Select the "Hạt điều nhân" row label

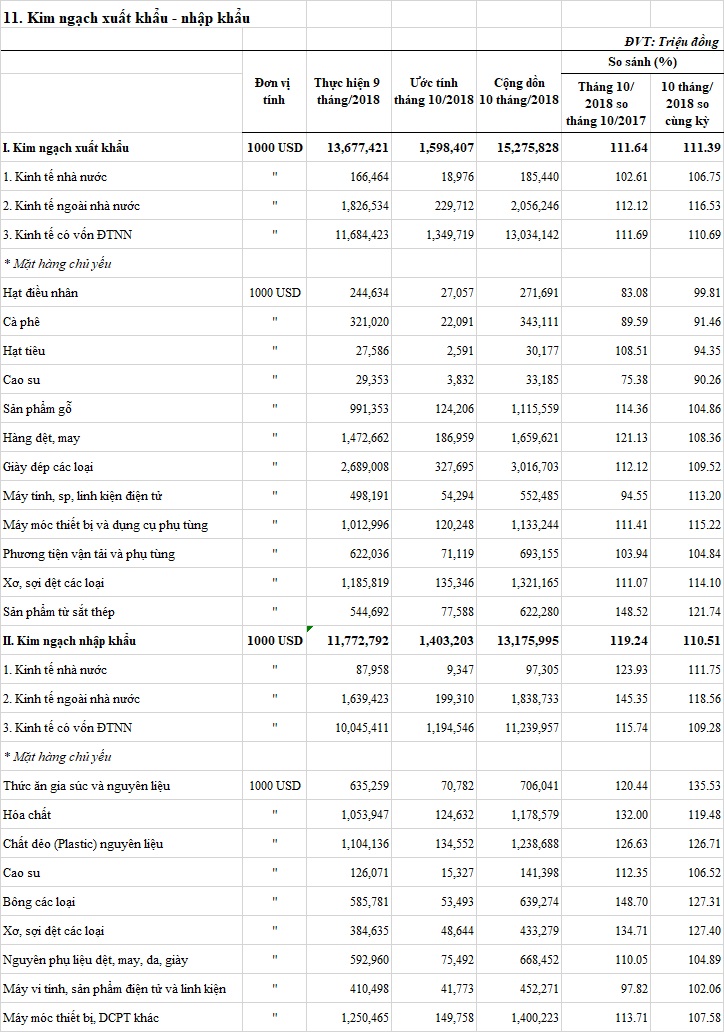(x=40, y=293)
